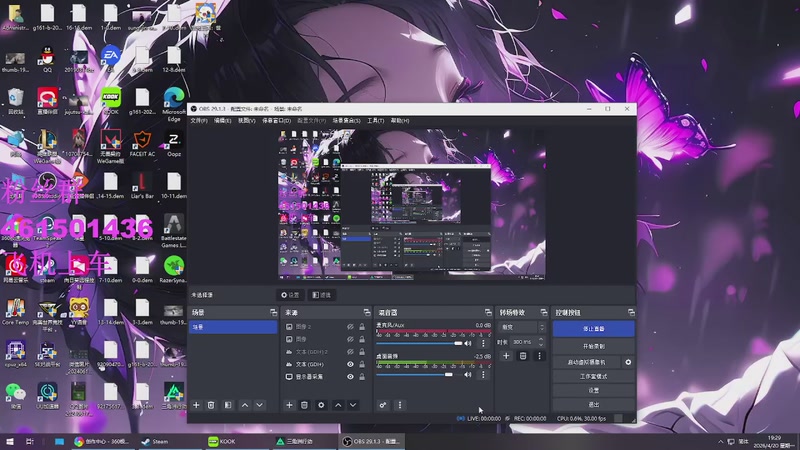The height and width of the screenshot is (450, 800).
Task: Adjust the 300 ms duration stepper arrows
Action: [x=541, y=342]
